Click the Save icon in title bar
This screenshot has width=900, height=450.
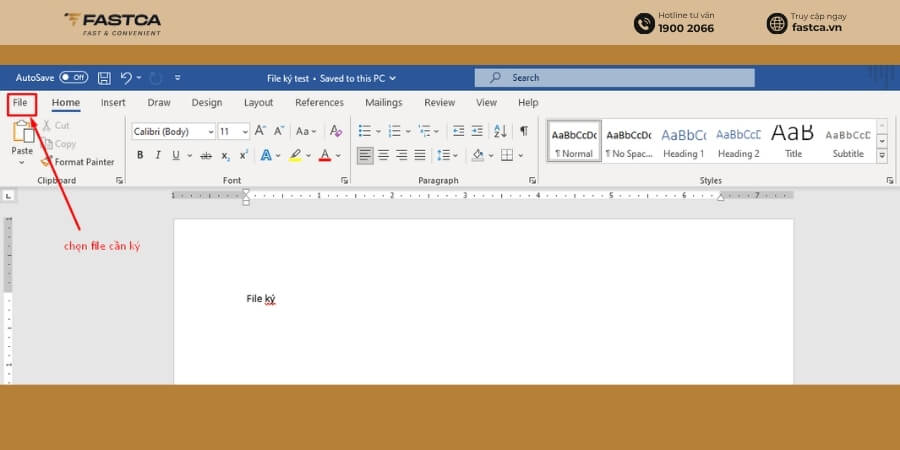104,78
